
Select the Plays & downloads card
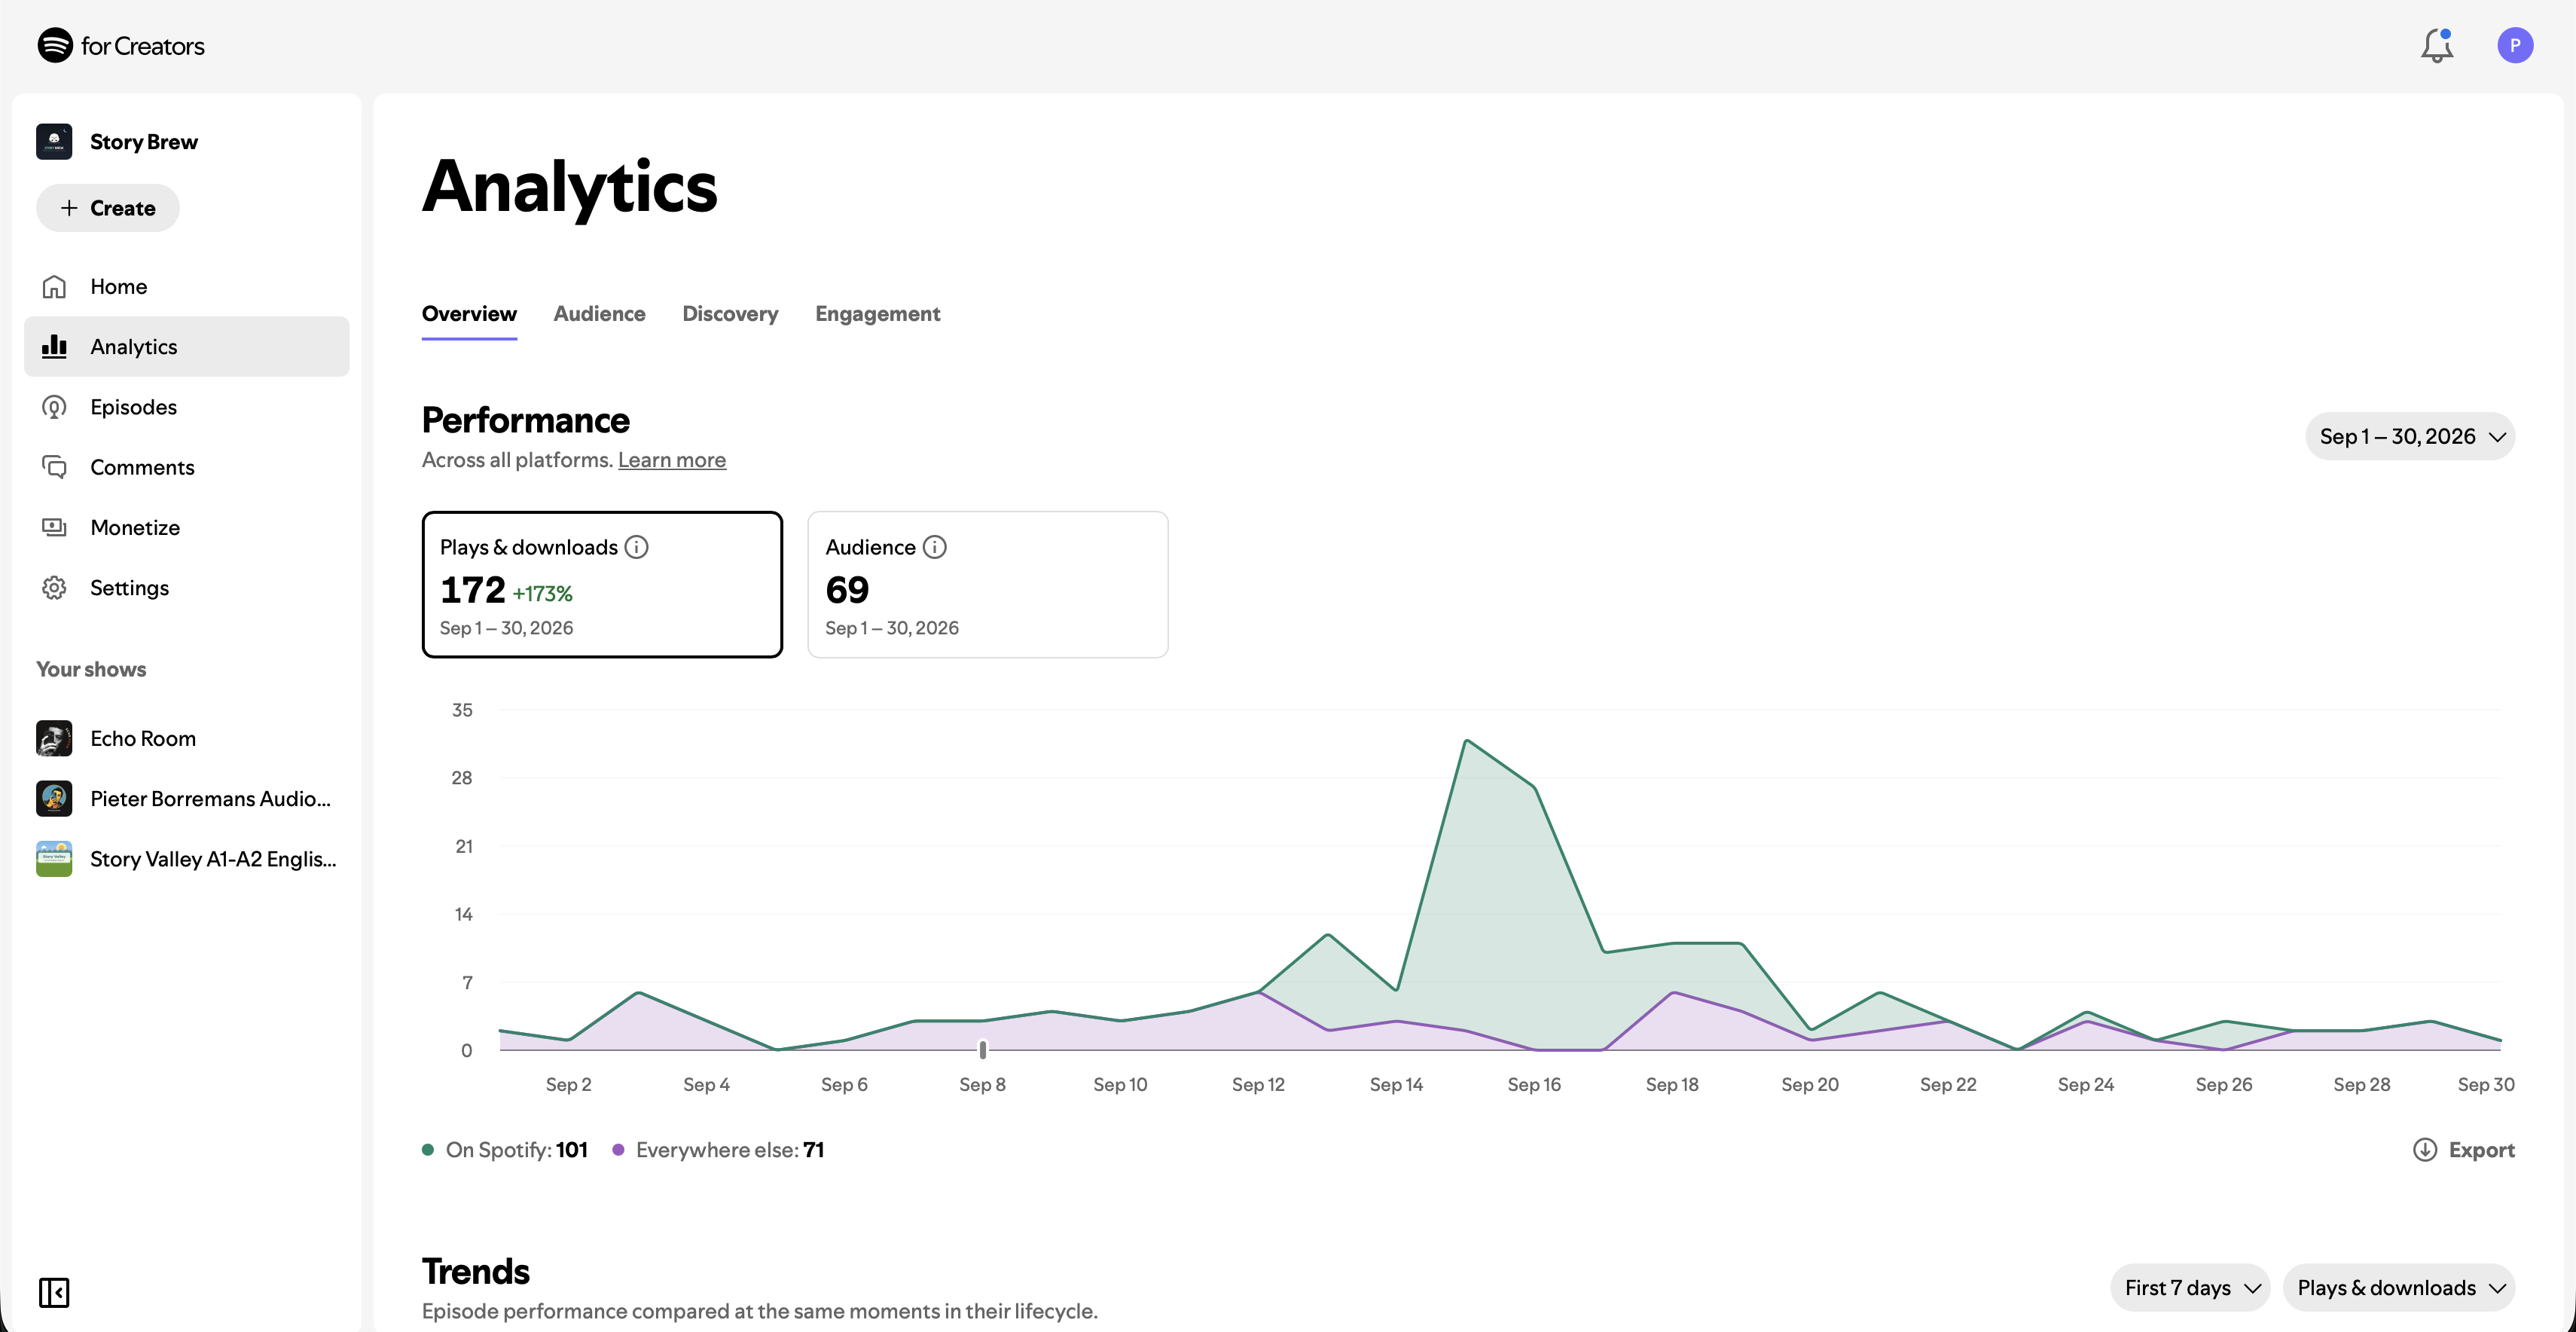(x=602, y=585)
